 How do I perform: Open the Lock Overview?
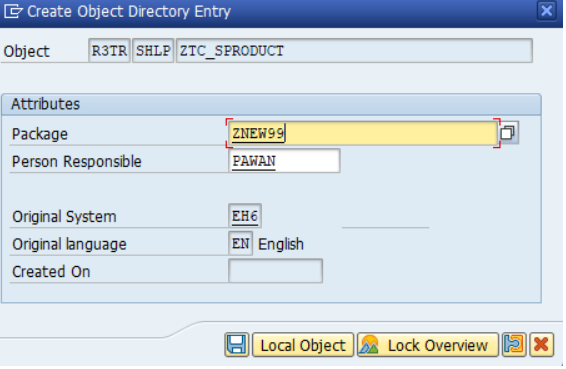pos(428,345)
